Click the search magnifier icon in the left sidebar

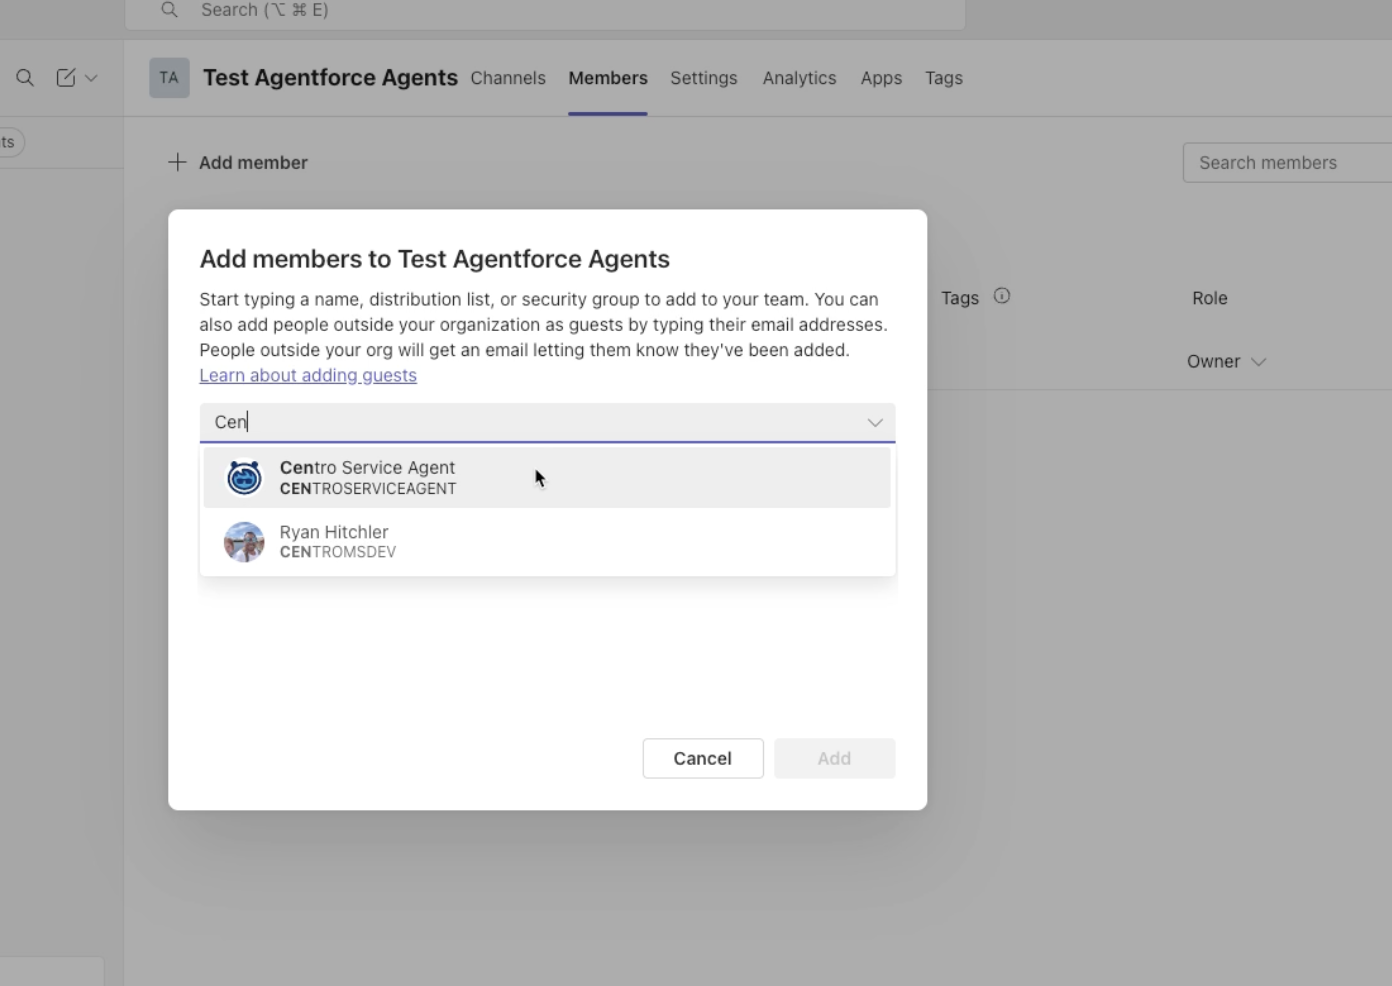[x=25, y=78]
